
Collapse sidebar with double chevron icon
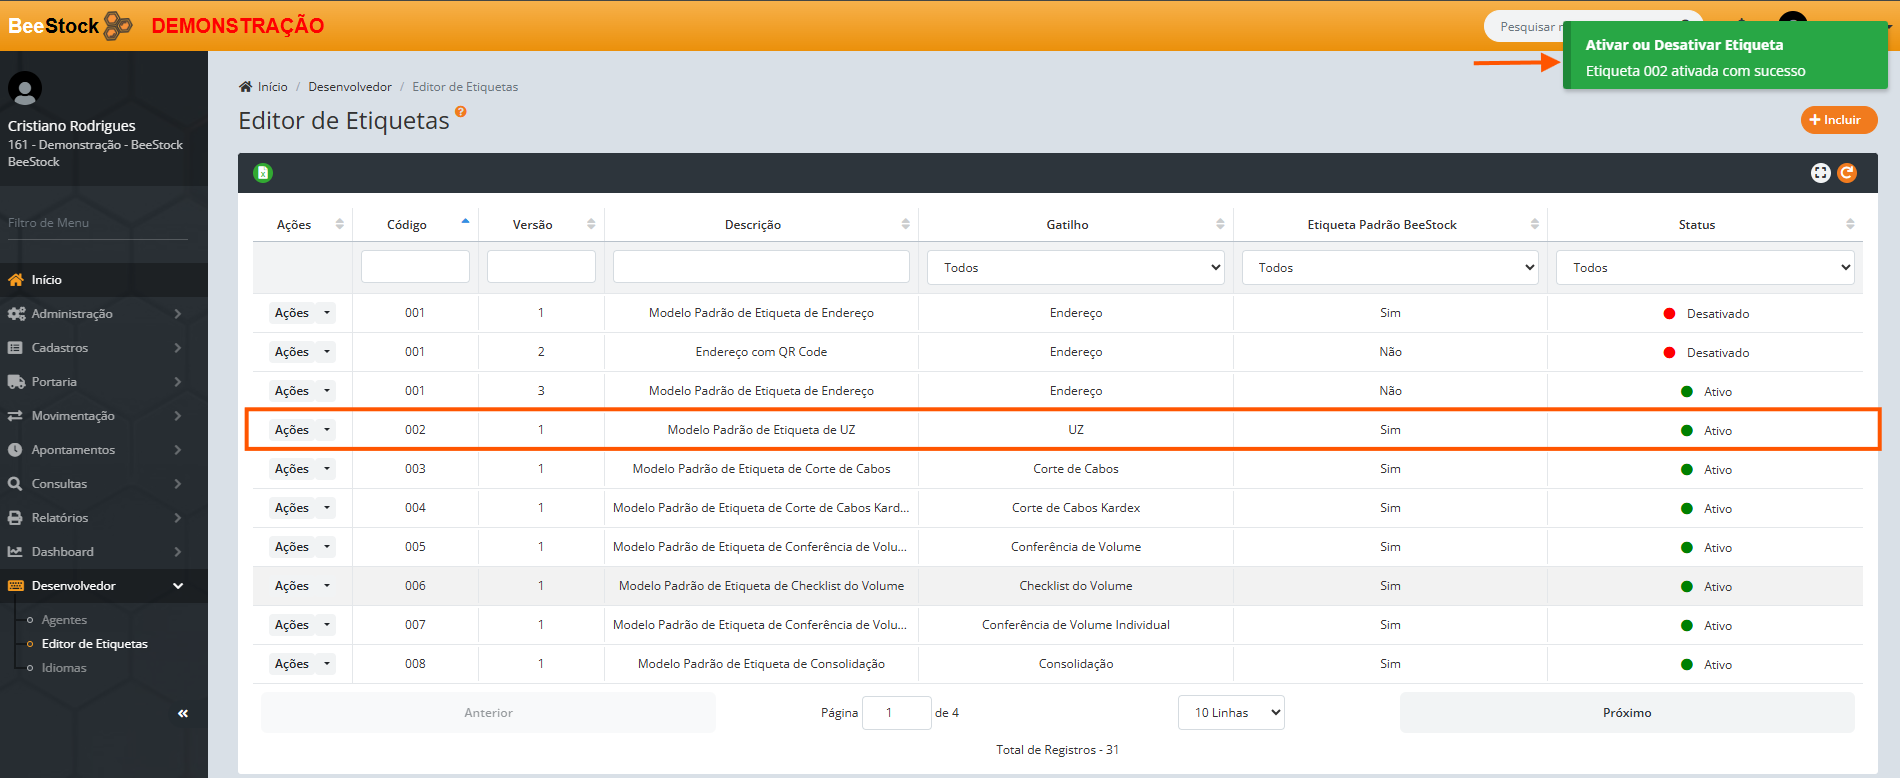pyautogui.click(x=183, y=713)
